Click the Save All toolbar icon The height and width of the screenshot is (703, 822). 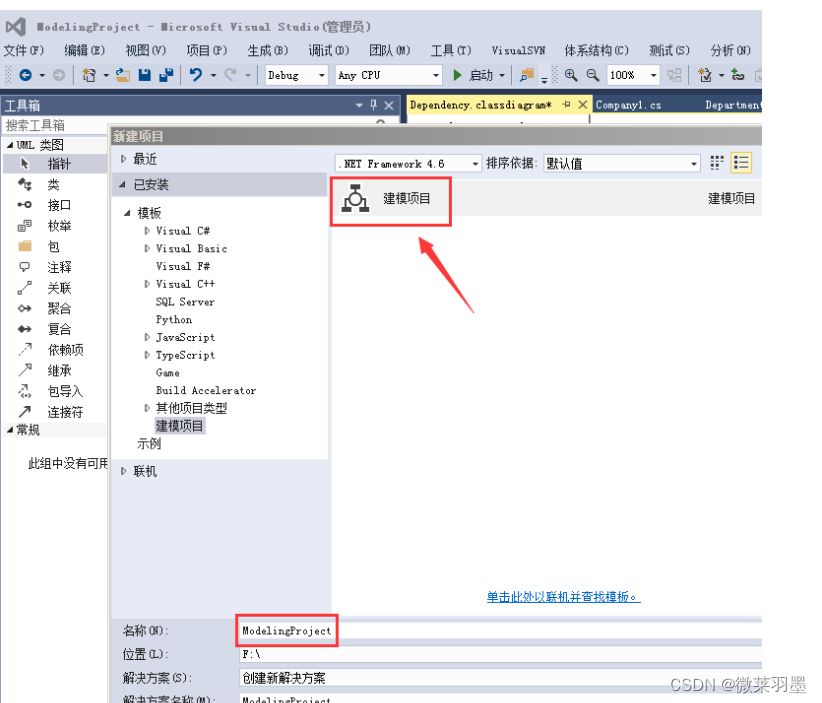pos(166,75)
